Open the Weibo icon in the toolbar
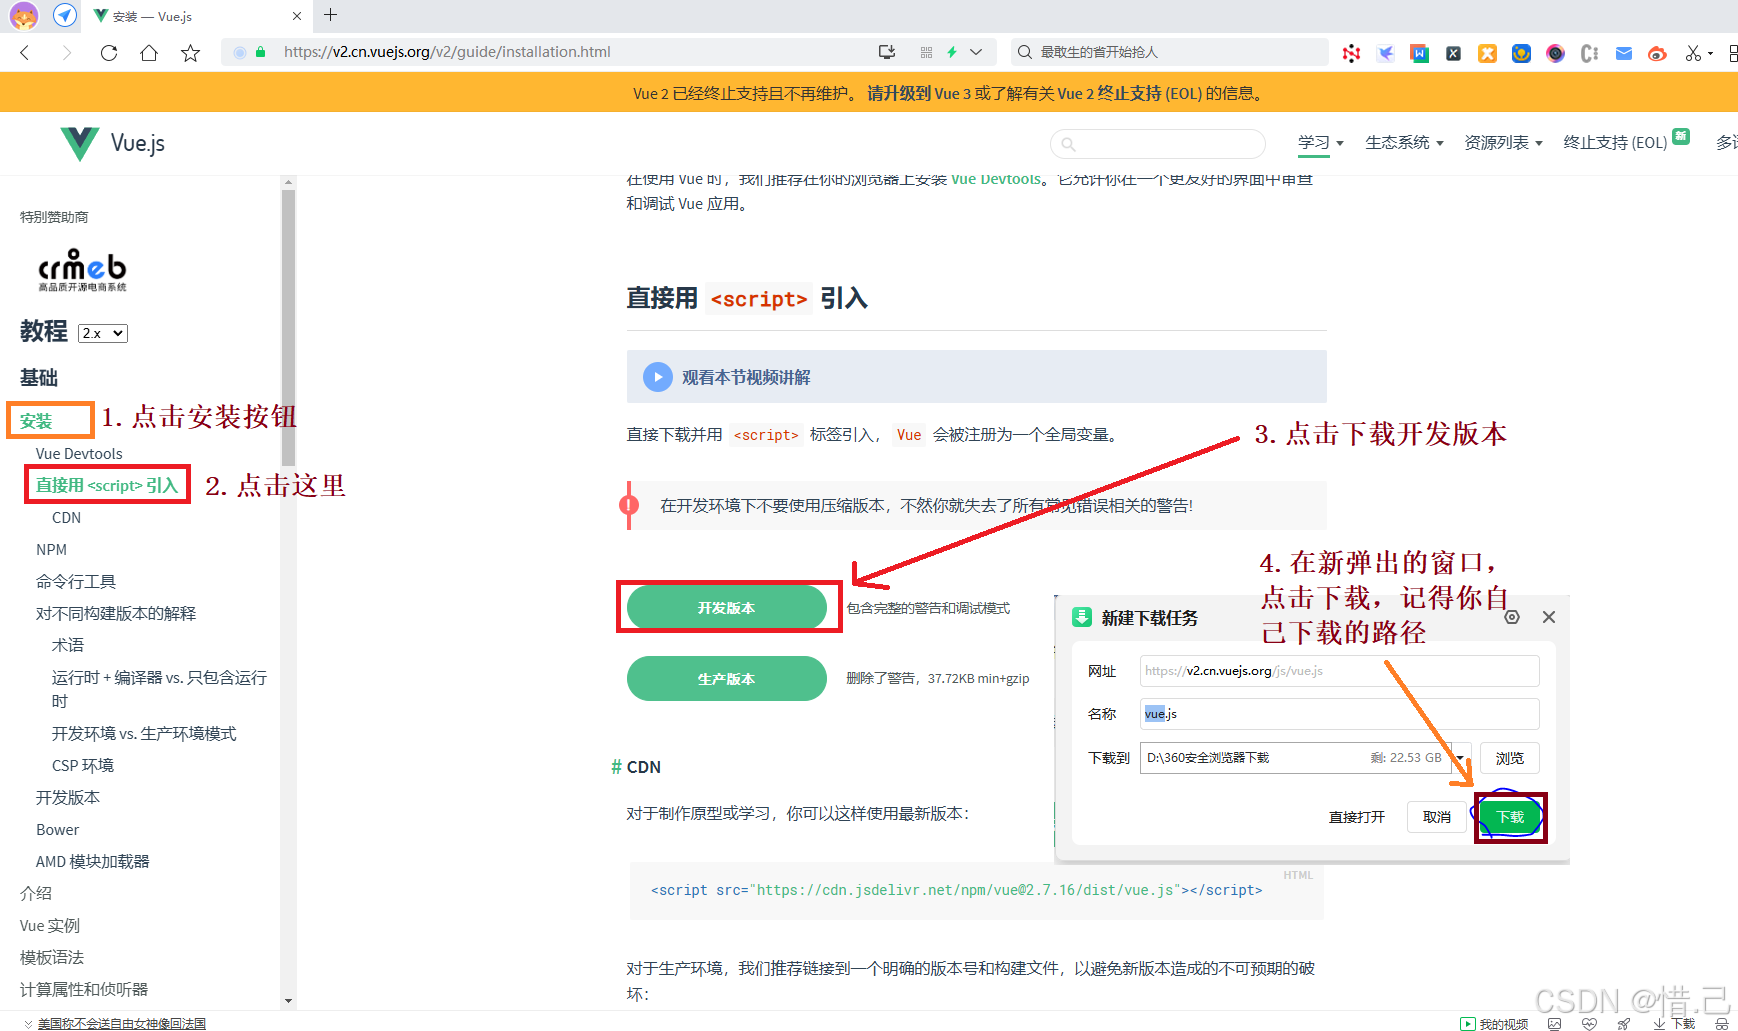 pos(1657,53)
